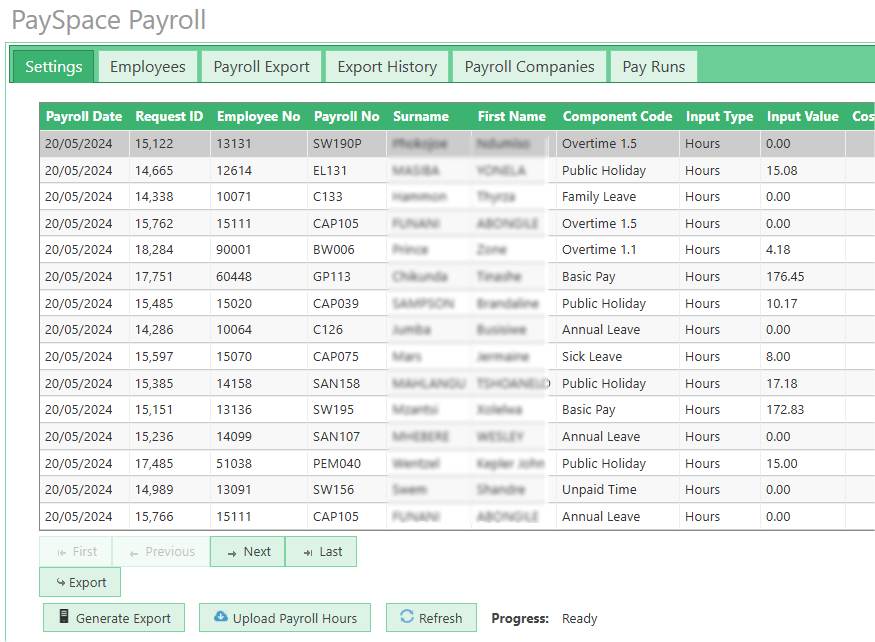The width and height of the screenshot is (875, 642).
Task: Select payroll number SAN158
Action: point(347,384)
